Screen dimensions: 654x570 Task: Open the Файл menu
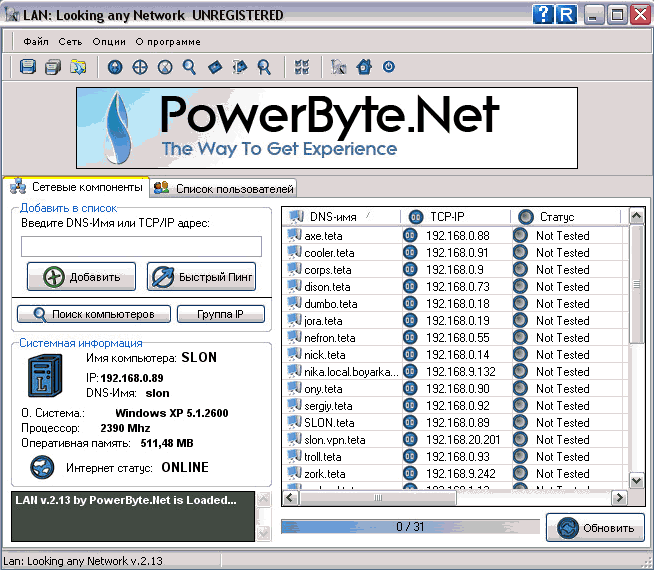click(36, 42)
